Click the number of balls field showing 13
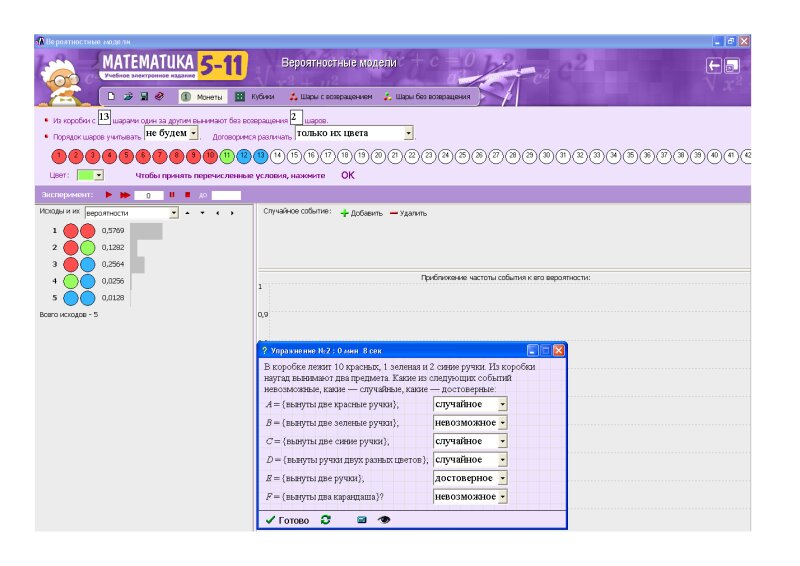This screenshot has height=566, width=800. (x=104, y=117)
